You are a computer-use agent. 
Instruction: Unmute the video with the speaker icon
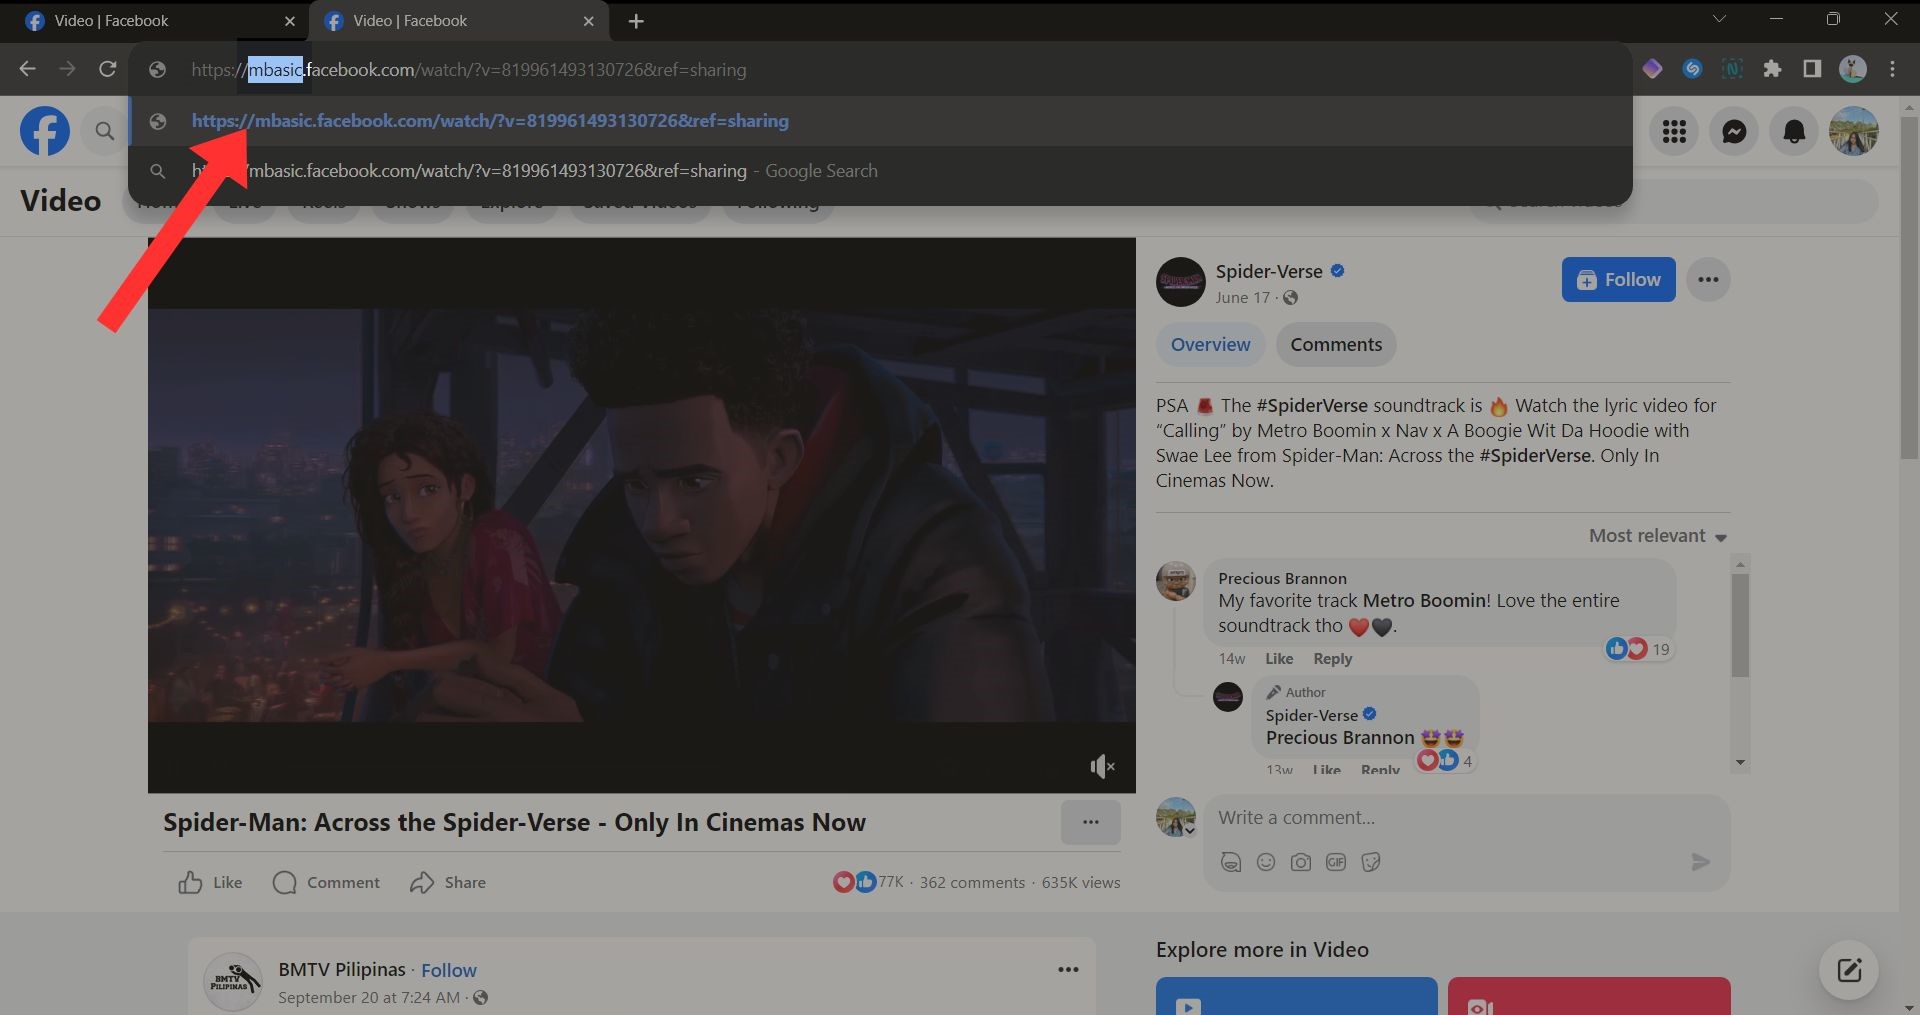1102,766
